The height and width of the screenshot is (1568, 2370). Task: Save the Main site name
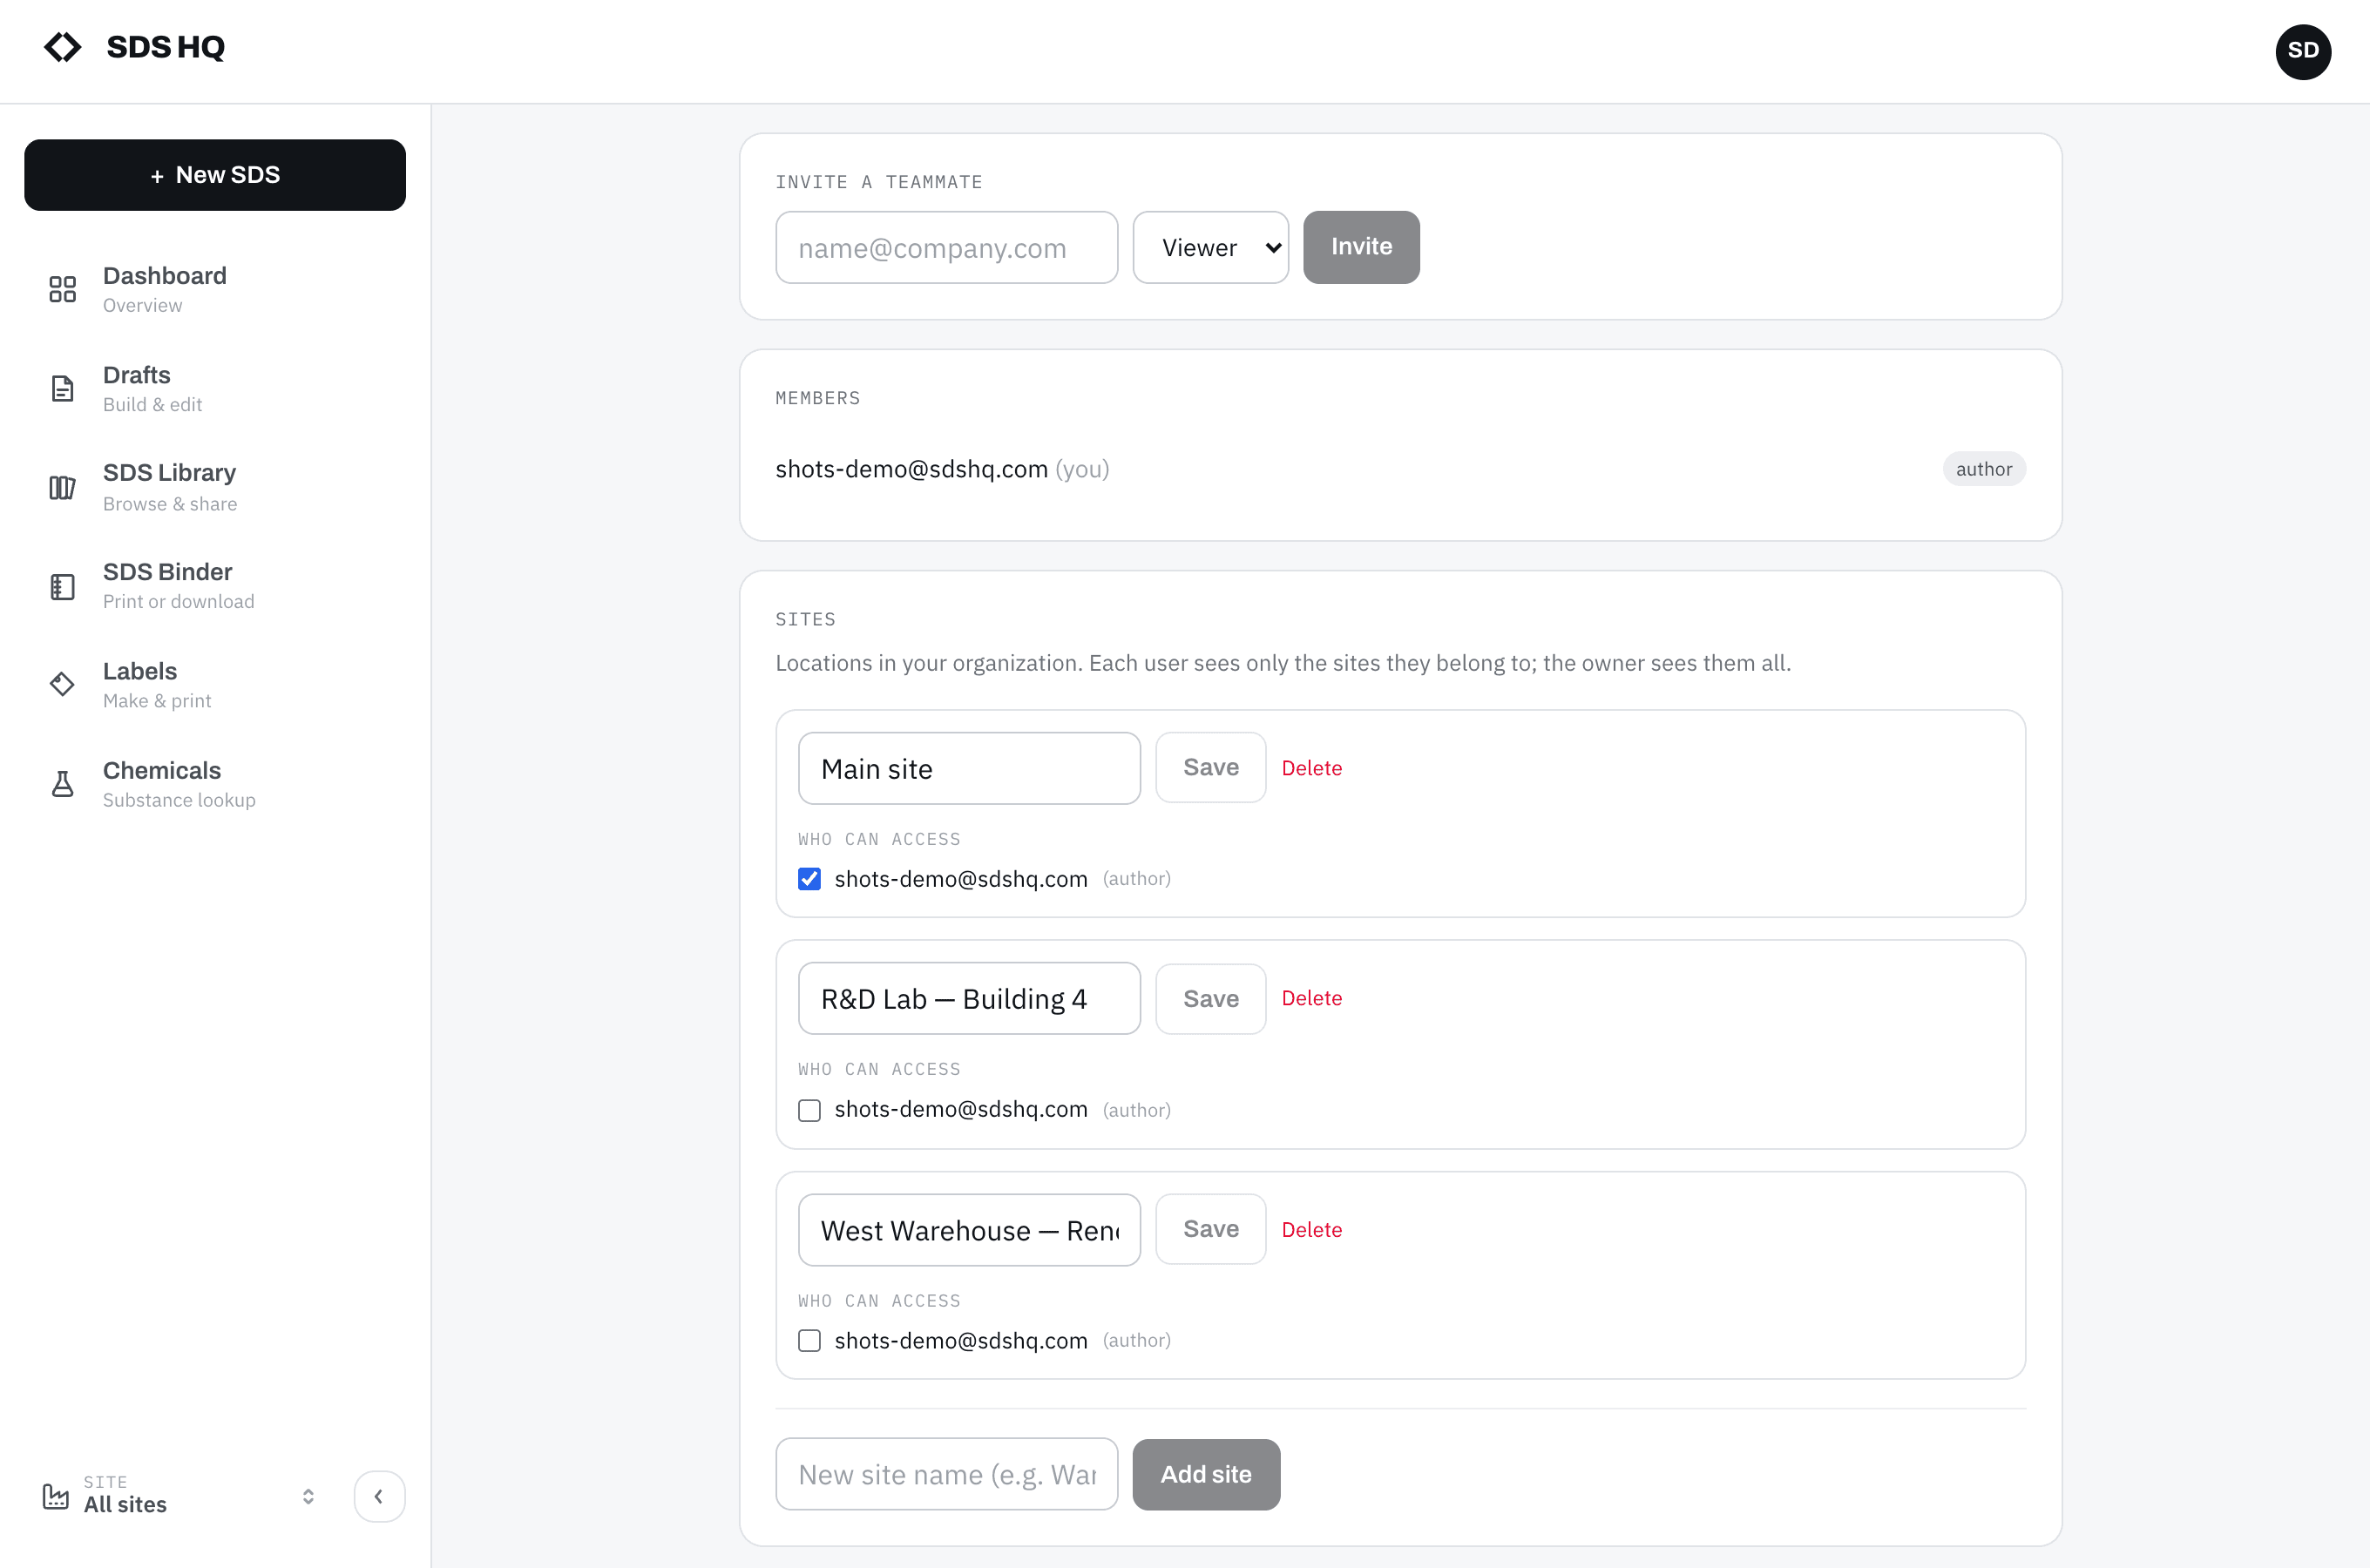click(x=1210, y=768)
